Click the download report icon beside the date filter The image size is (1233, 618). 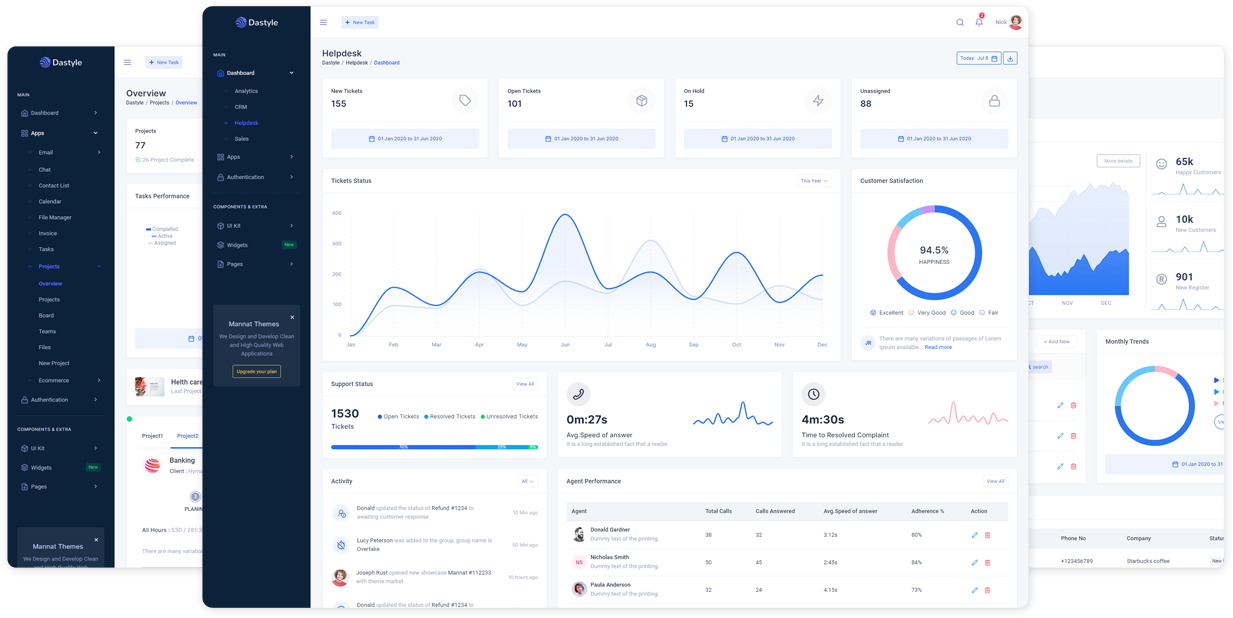[x=1010, y=58]
